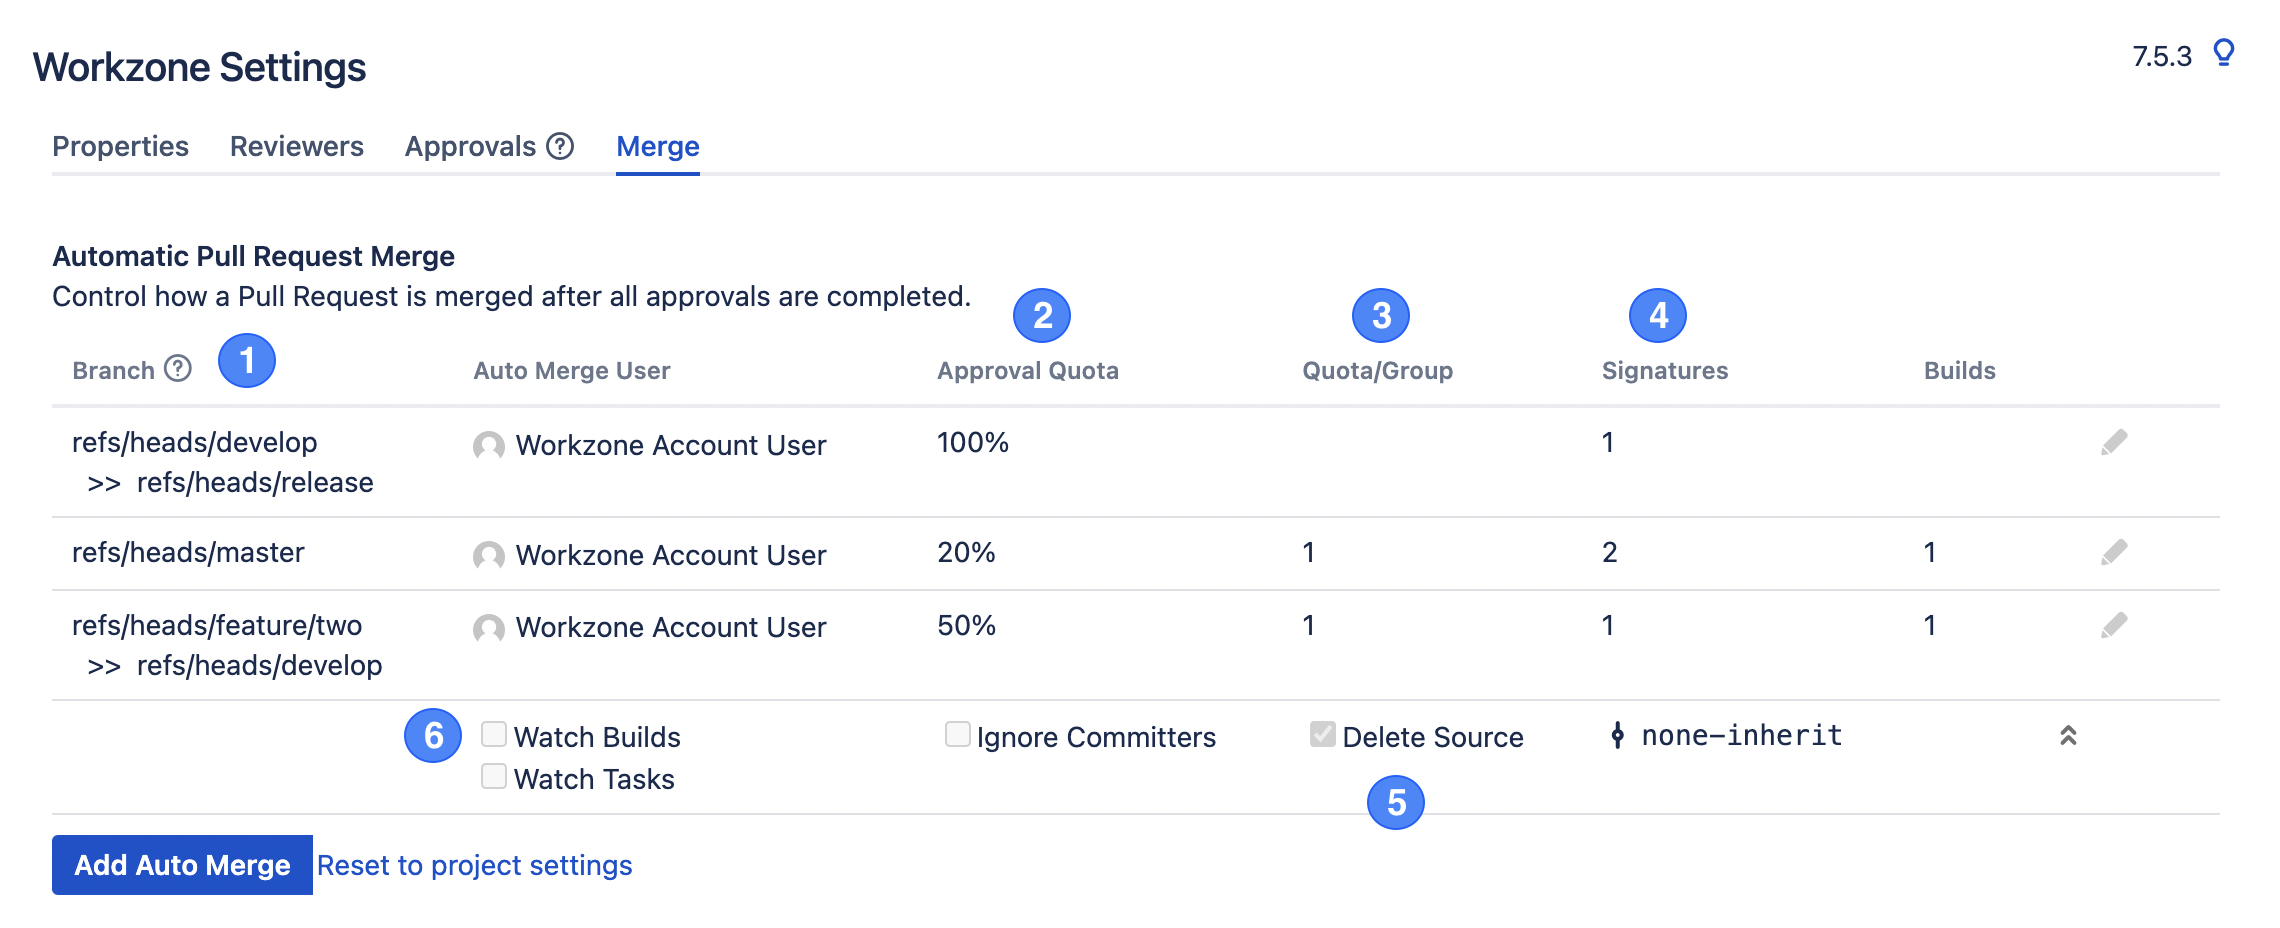The image size is (2280, 928).
Task: Enable Ignore Committers
Action: (957, 734)
